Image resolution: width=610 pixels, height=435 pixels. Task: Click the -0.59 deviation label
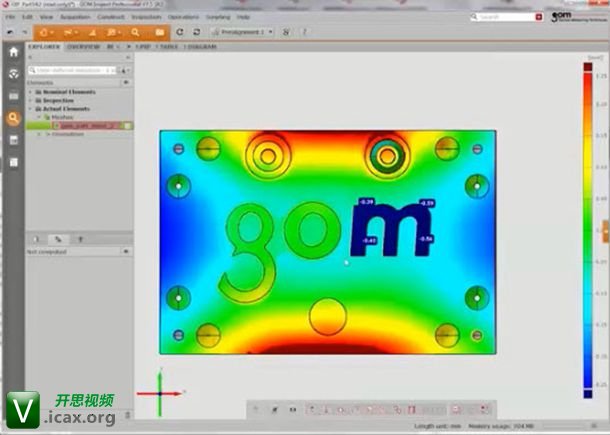click(427, 203)
